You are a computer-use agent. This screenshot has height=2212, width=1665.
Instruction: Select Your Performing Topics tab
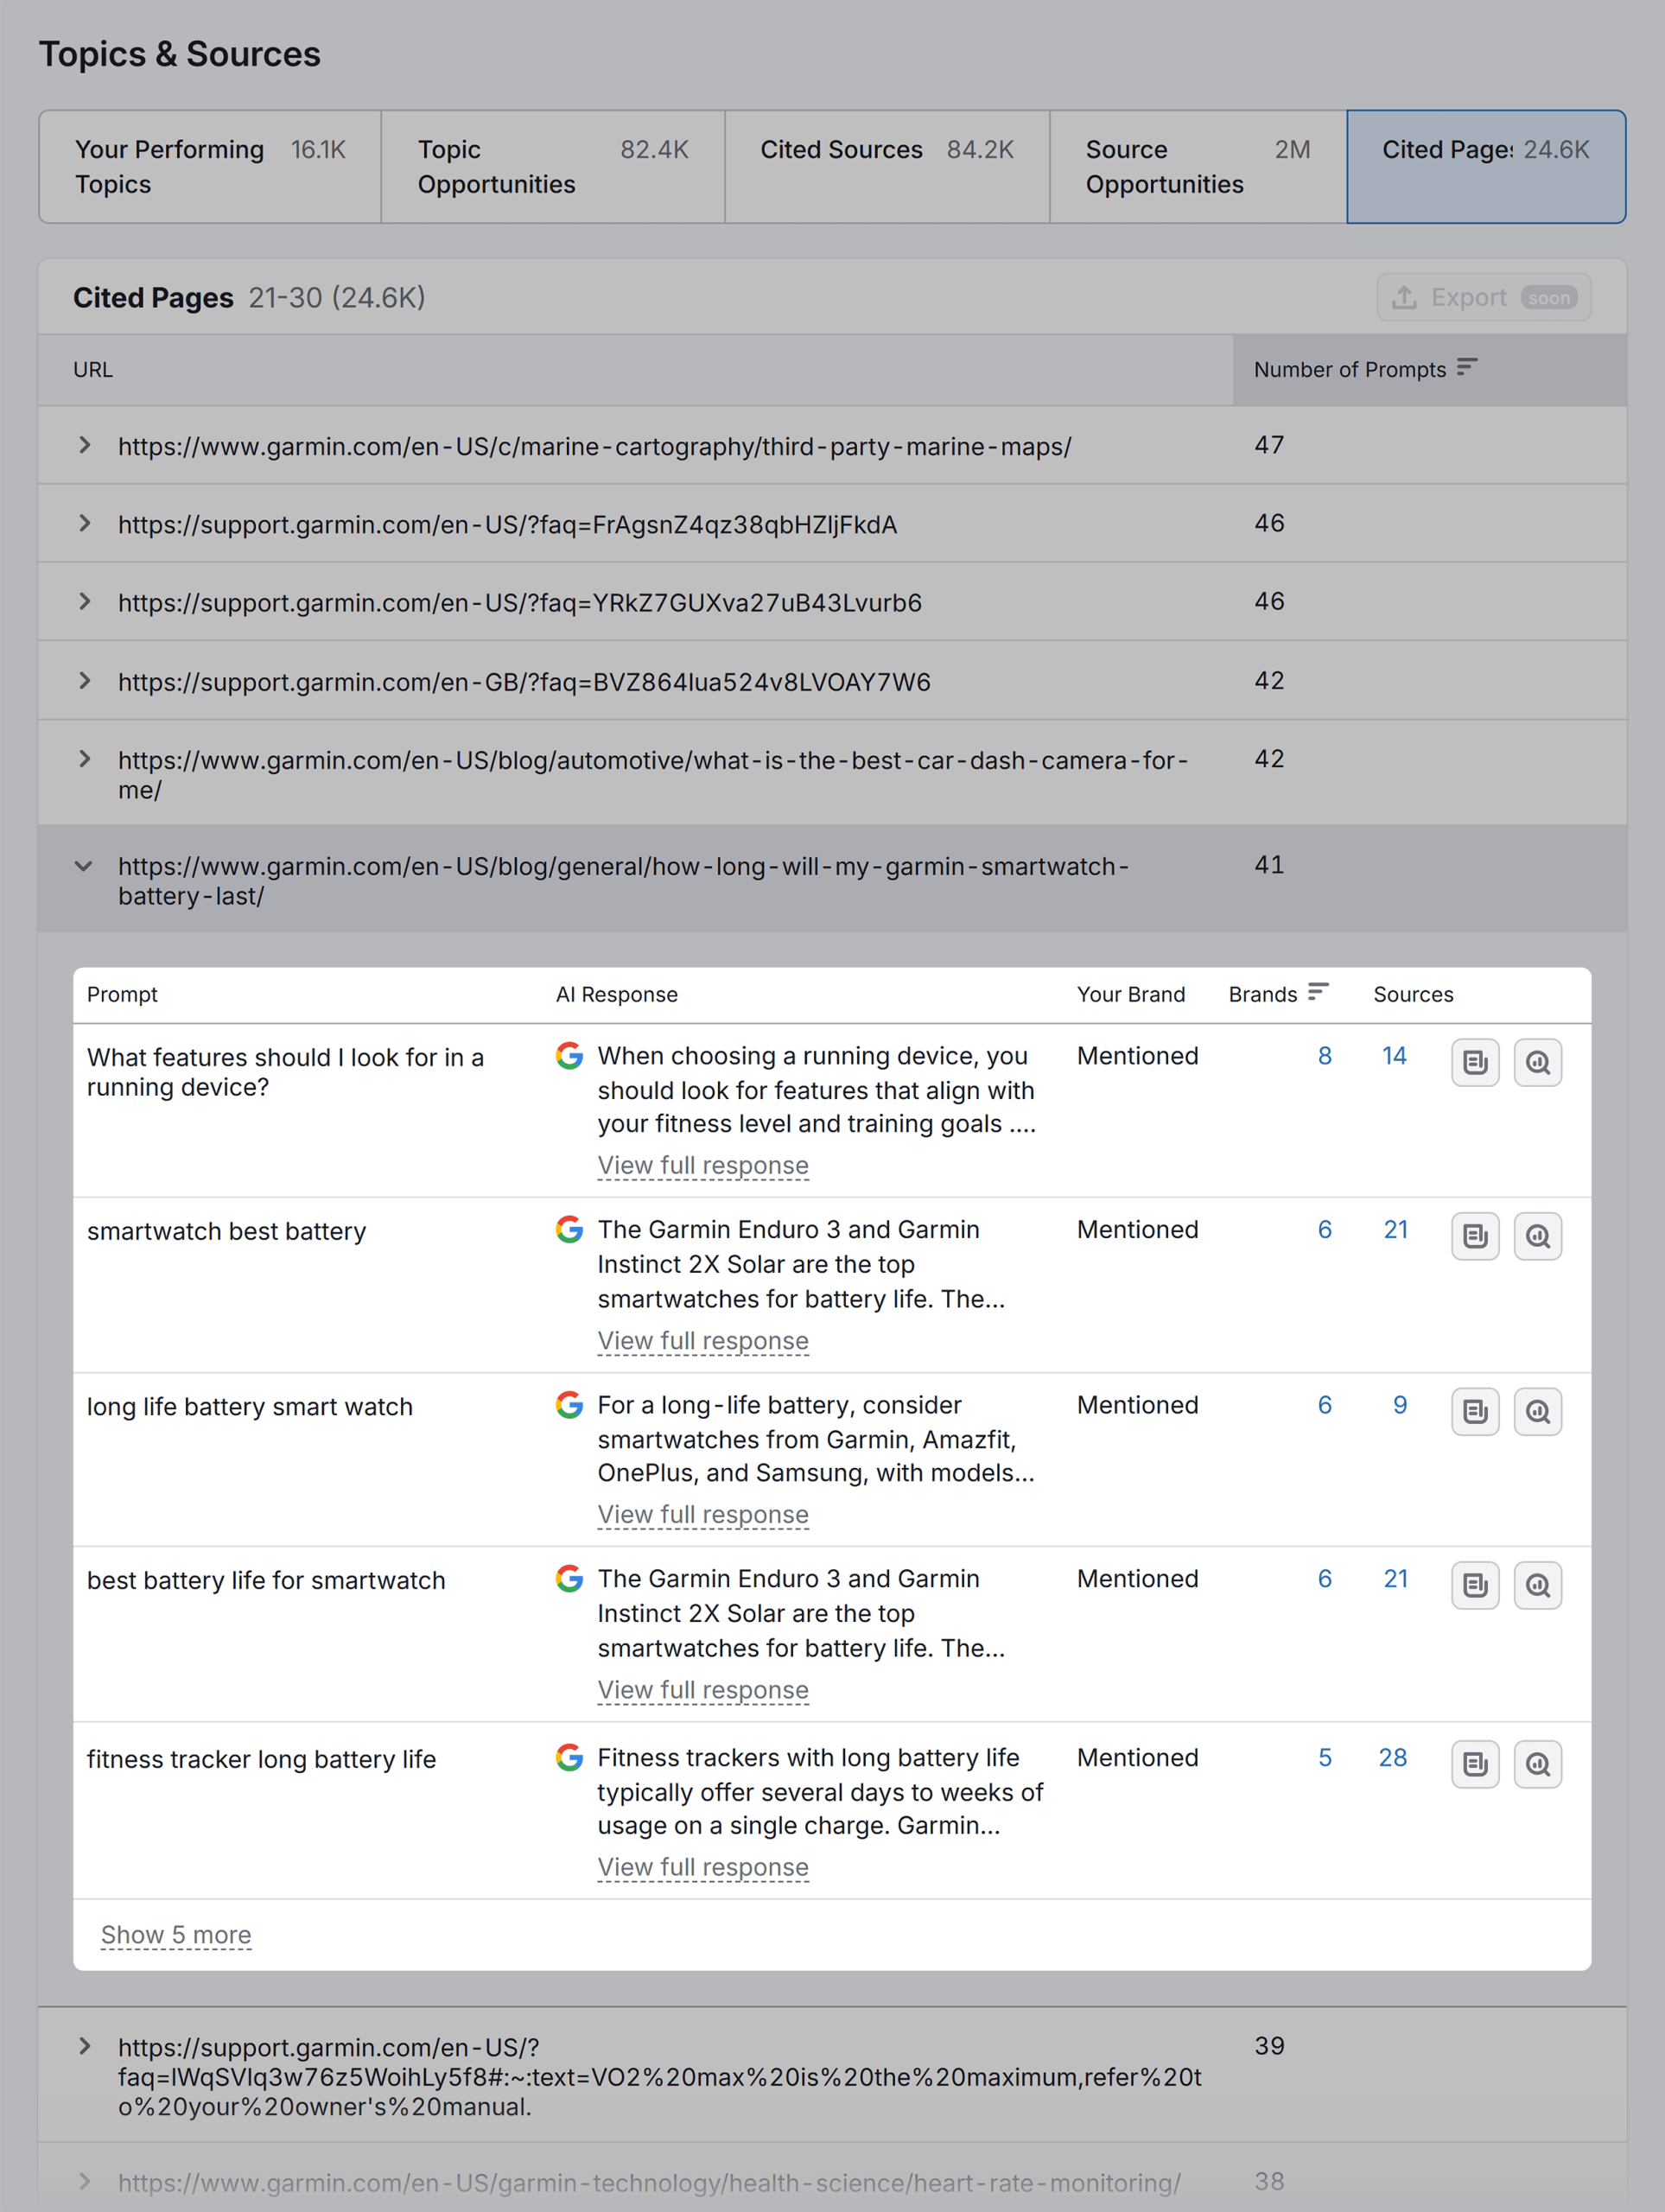210,167
